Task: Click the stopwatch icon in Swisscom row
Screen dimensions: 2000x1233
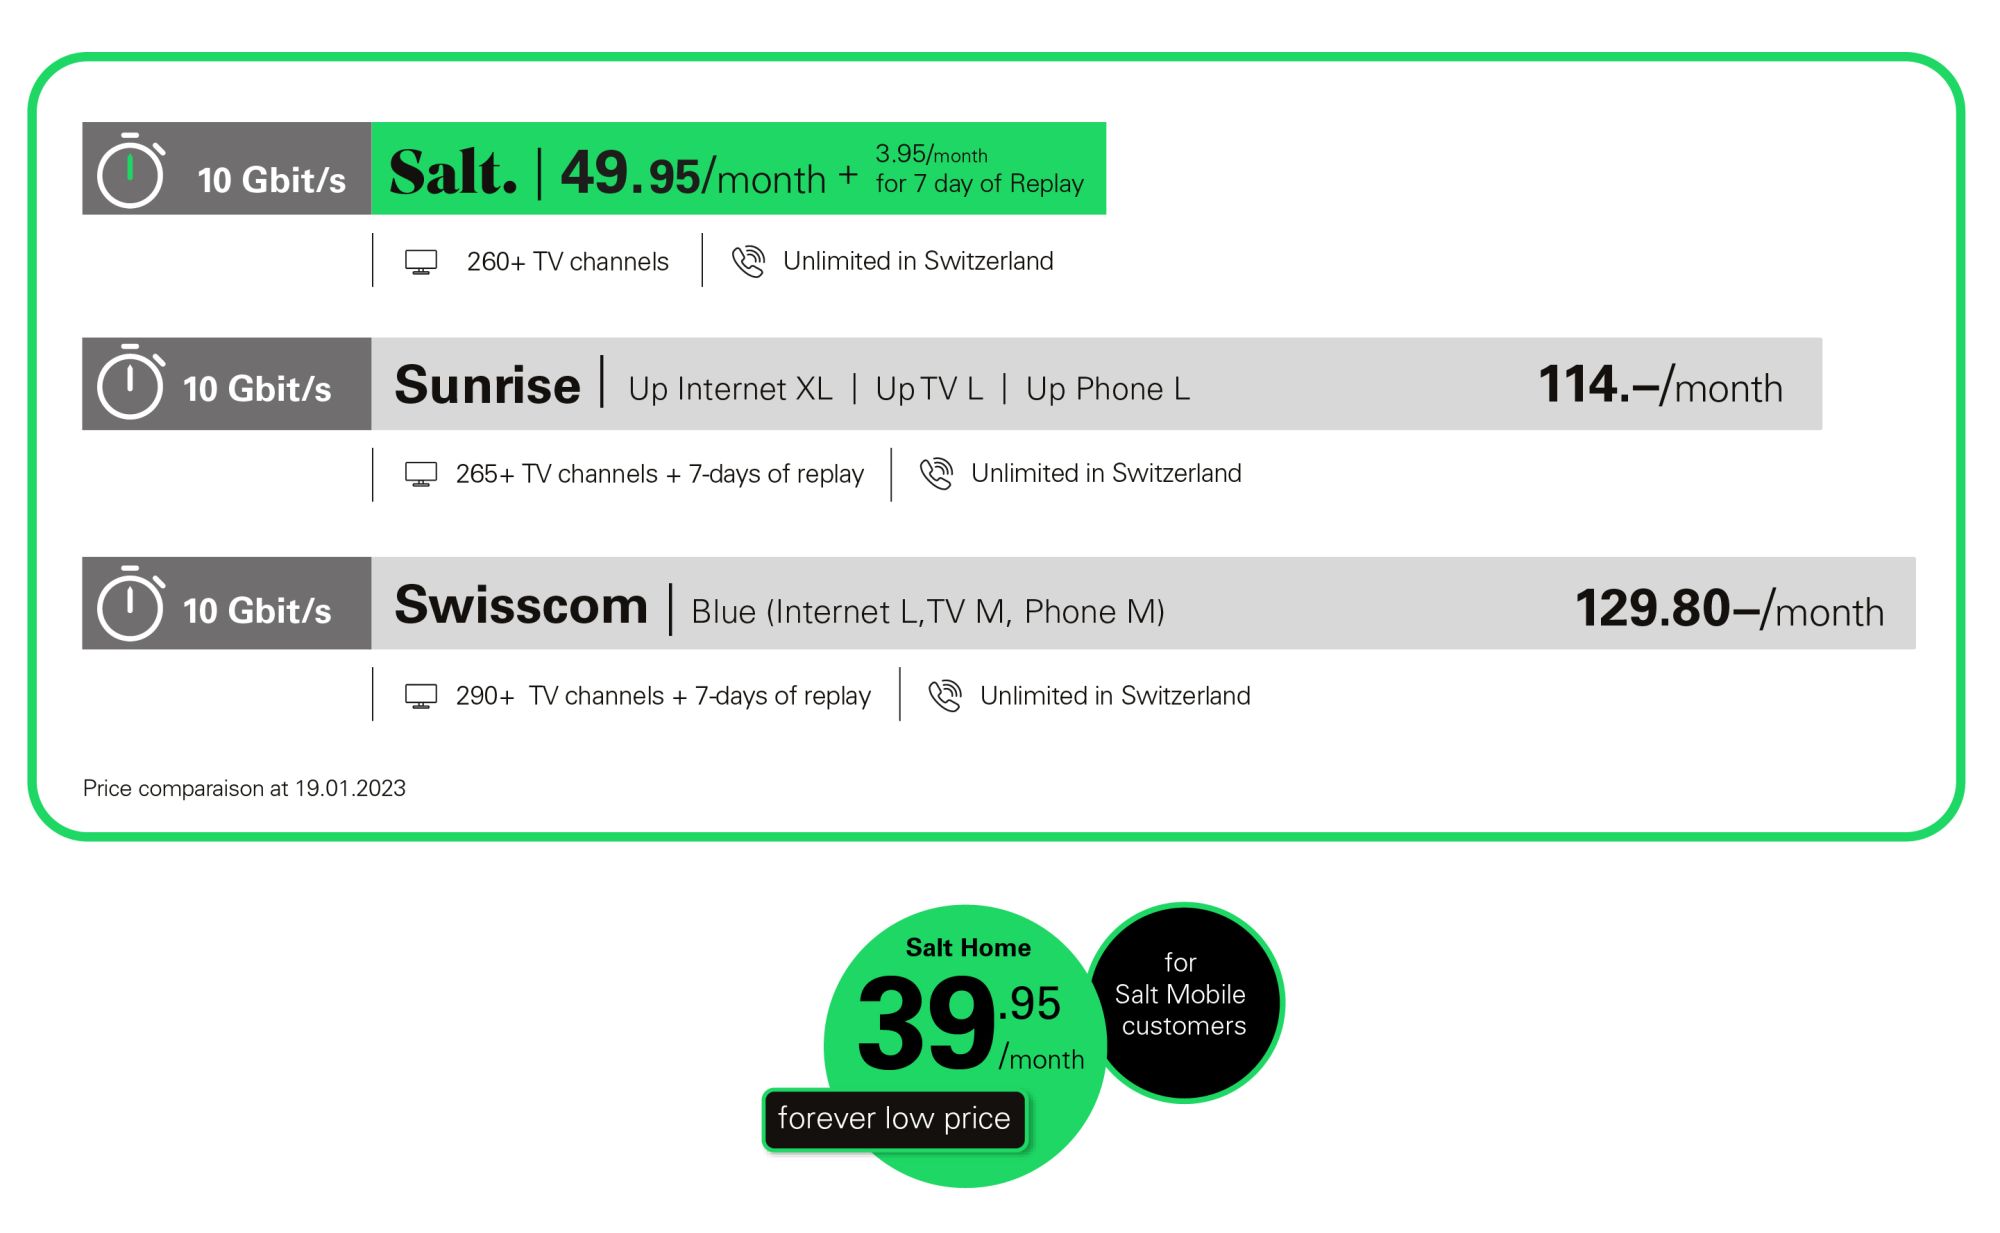Action: [x=131, y=603]
